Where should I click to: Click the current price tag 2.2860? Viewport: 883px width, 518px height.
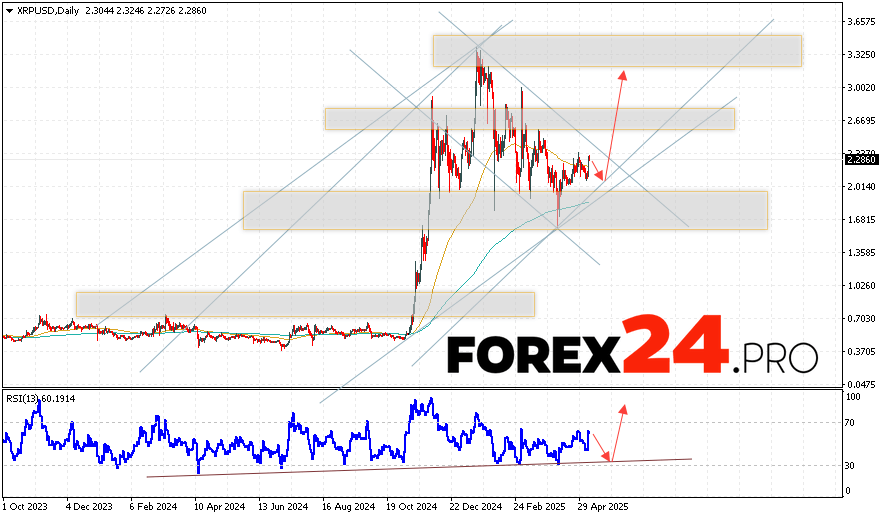point(860,159)
